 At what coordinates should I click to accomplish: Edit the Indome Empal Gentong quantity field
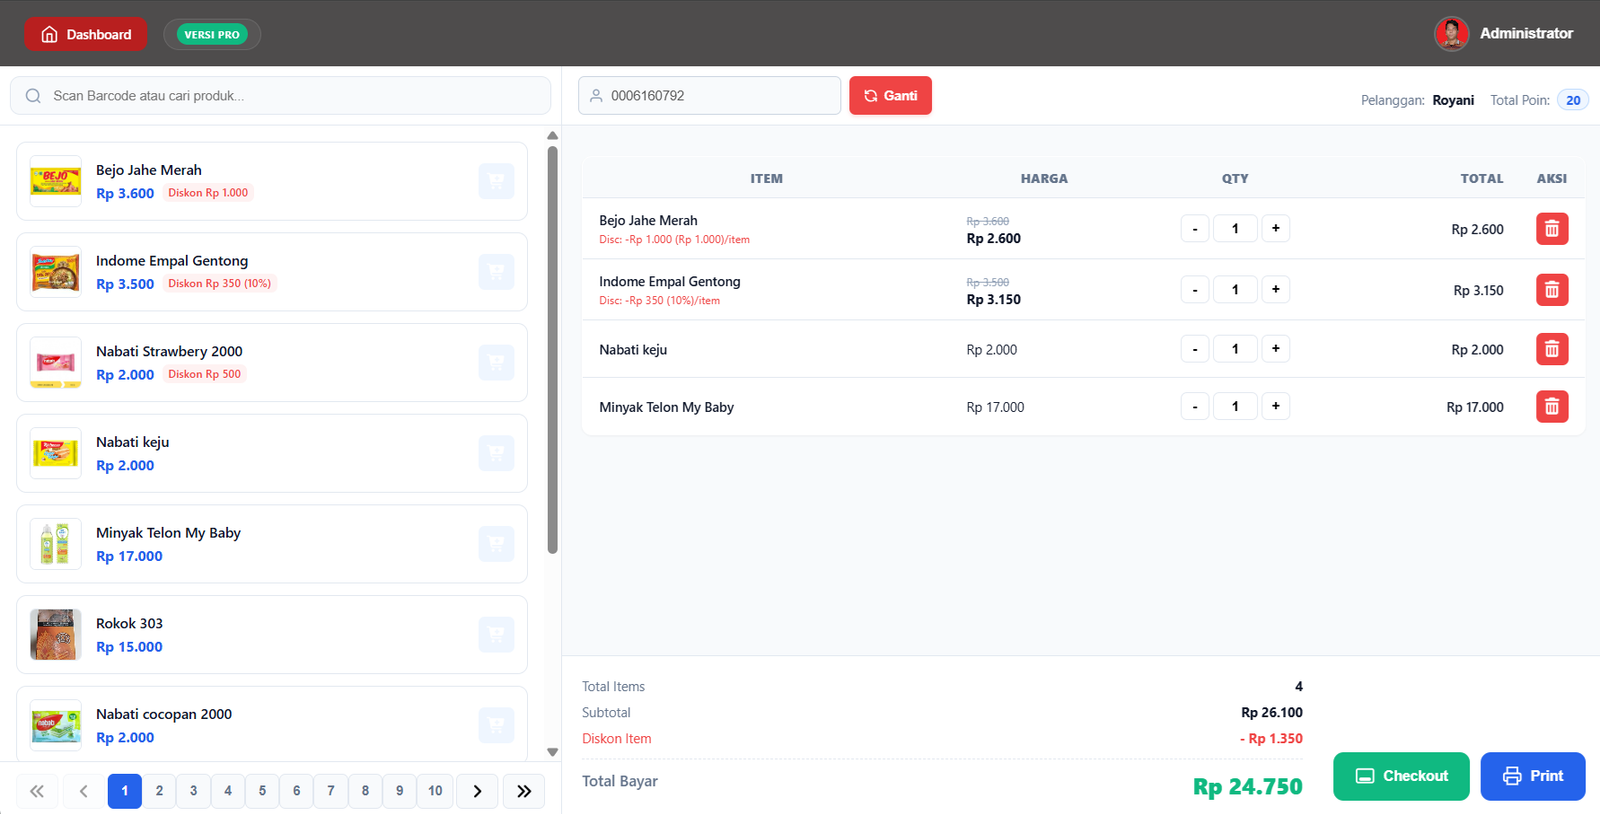click(1235, 290)
